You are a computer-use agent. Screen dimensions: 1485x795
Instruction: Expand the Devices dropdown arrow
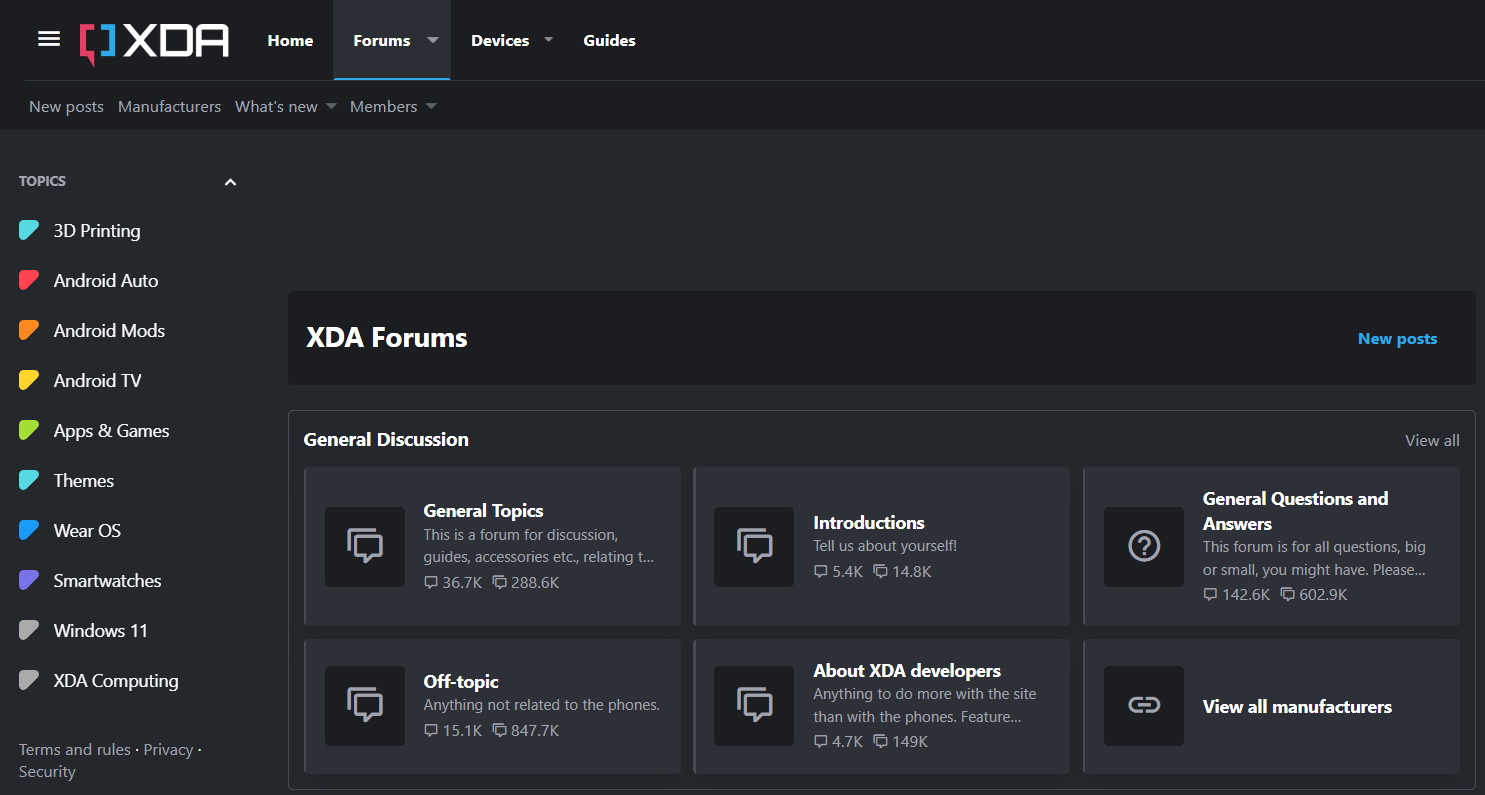point(548,40)
